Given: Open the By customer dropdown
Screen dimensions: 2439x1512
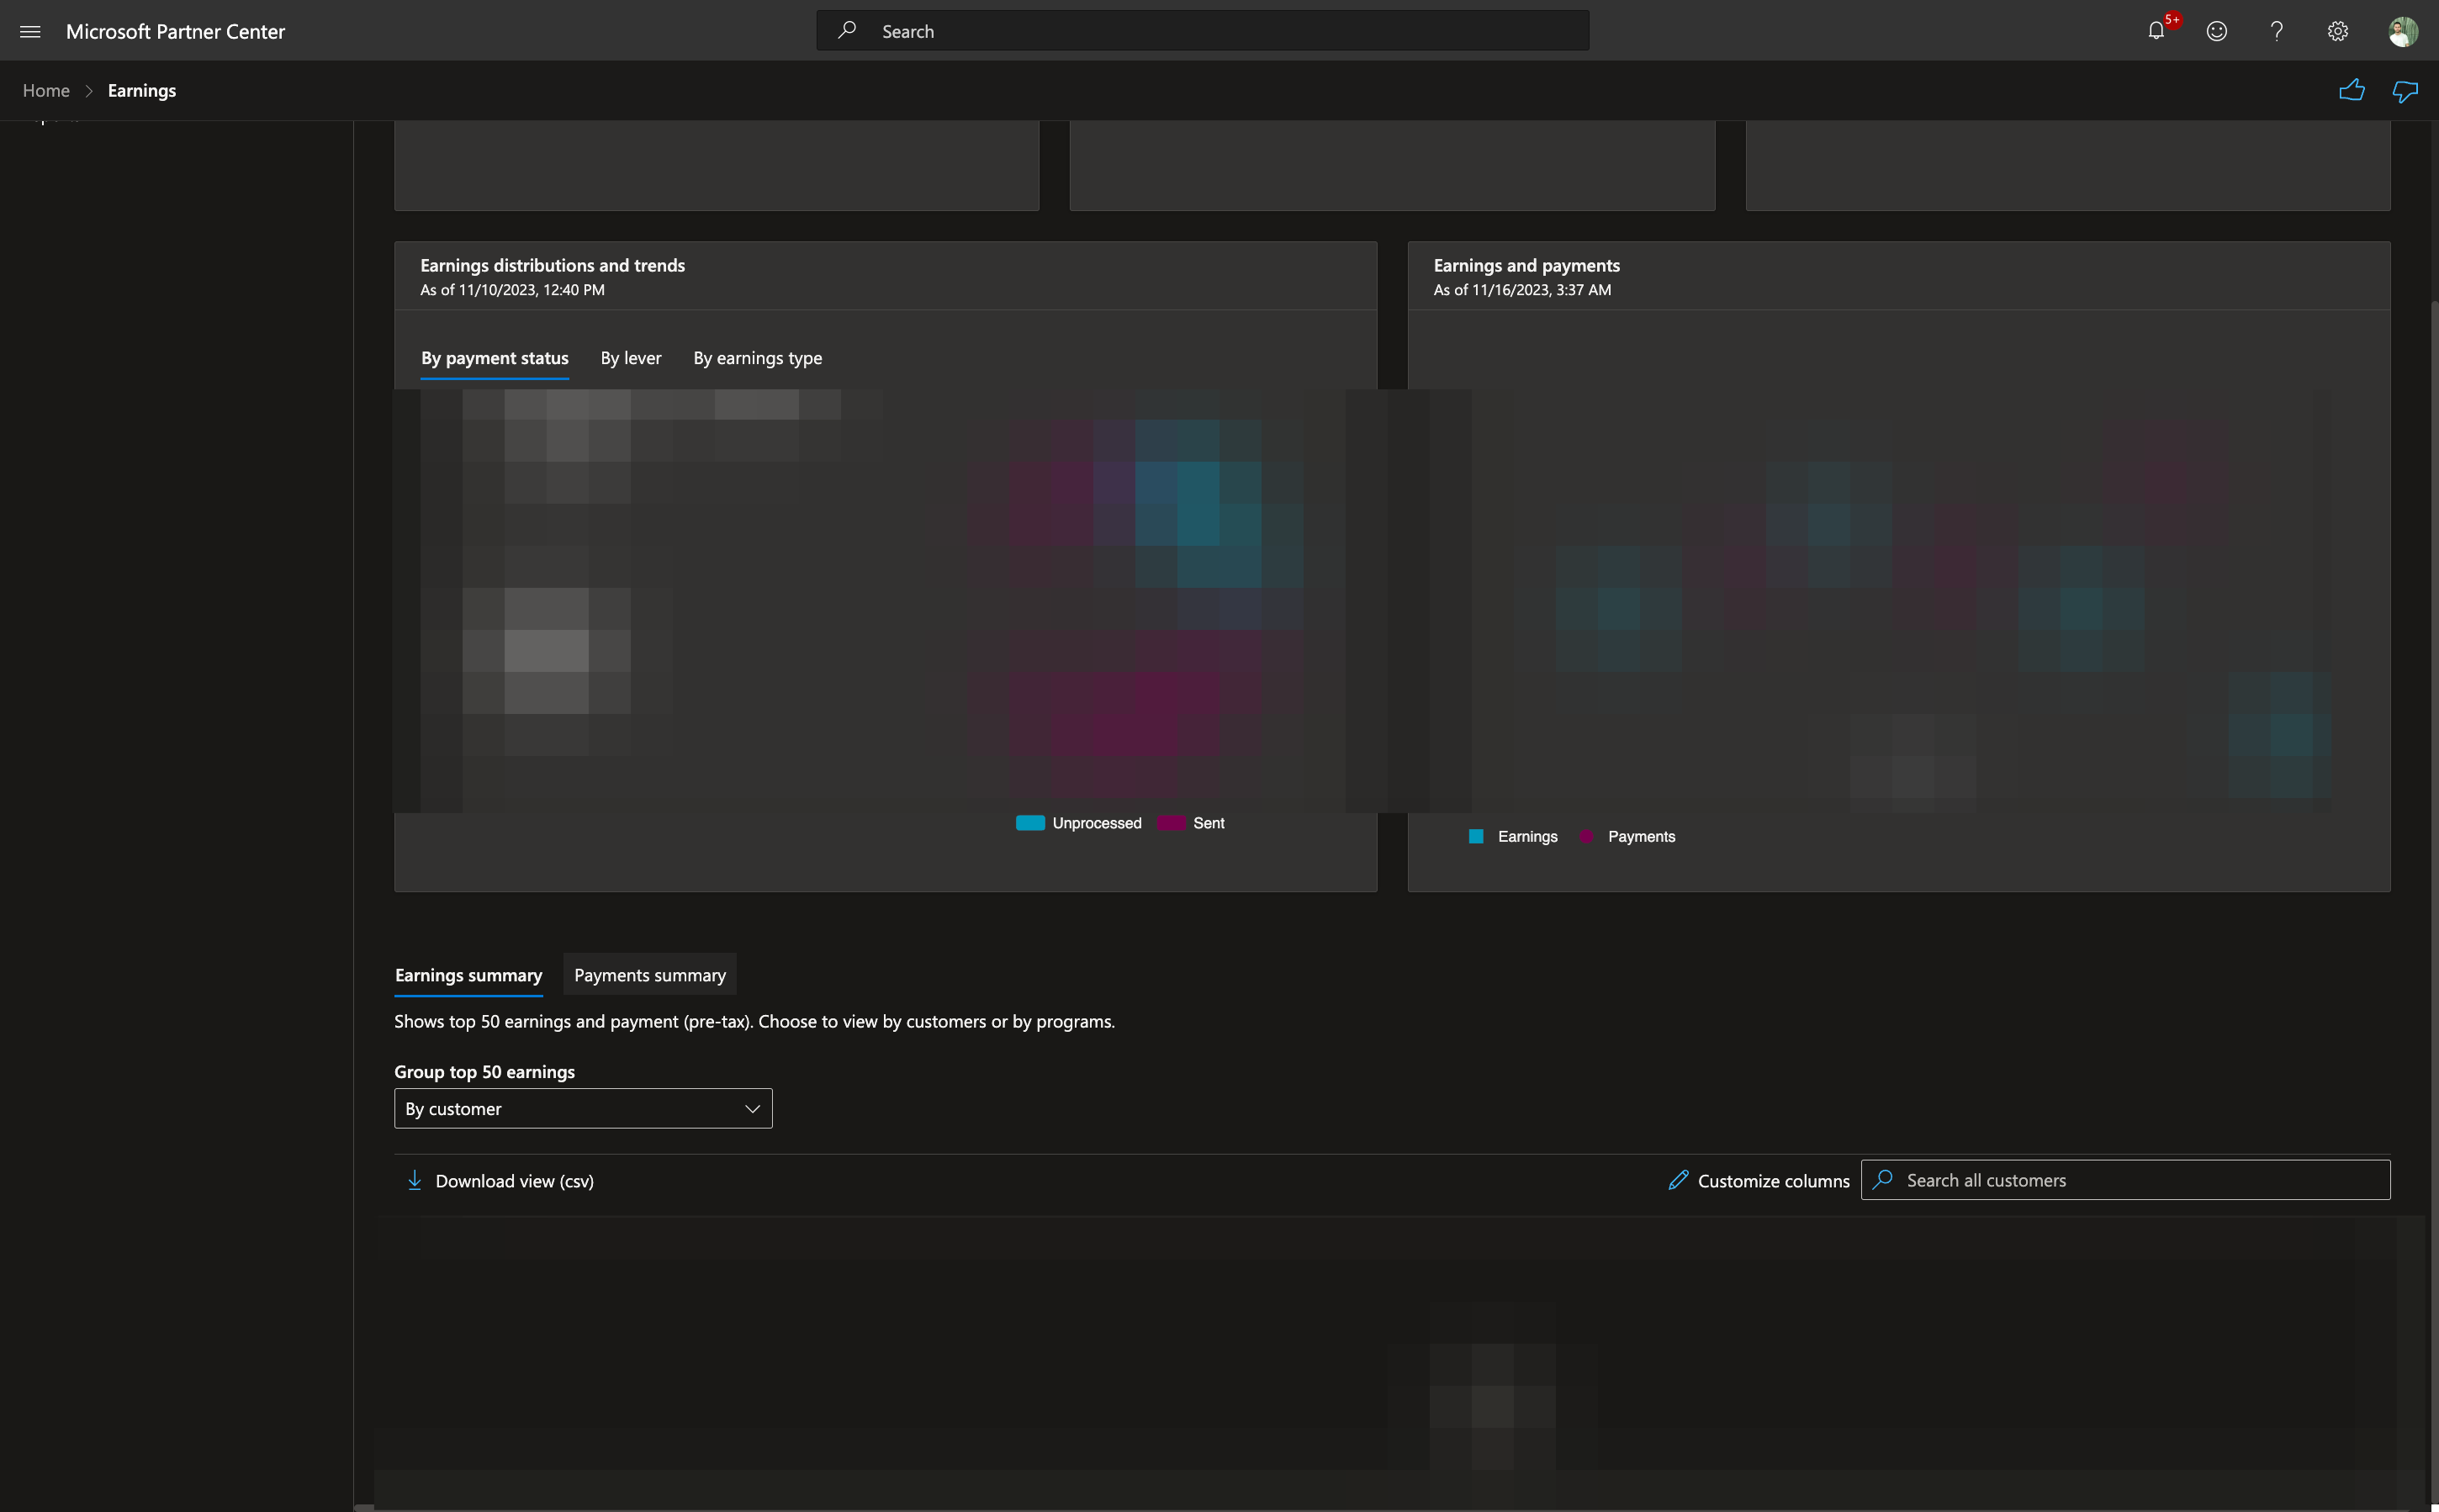Looking at the screenshot, I should pyautogui.click(x=583, y=1108).
